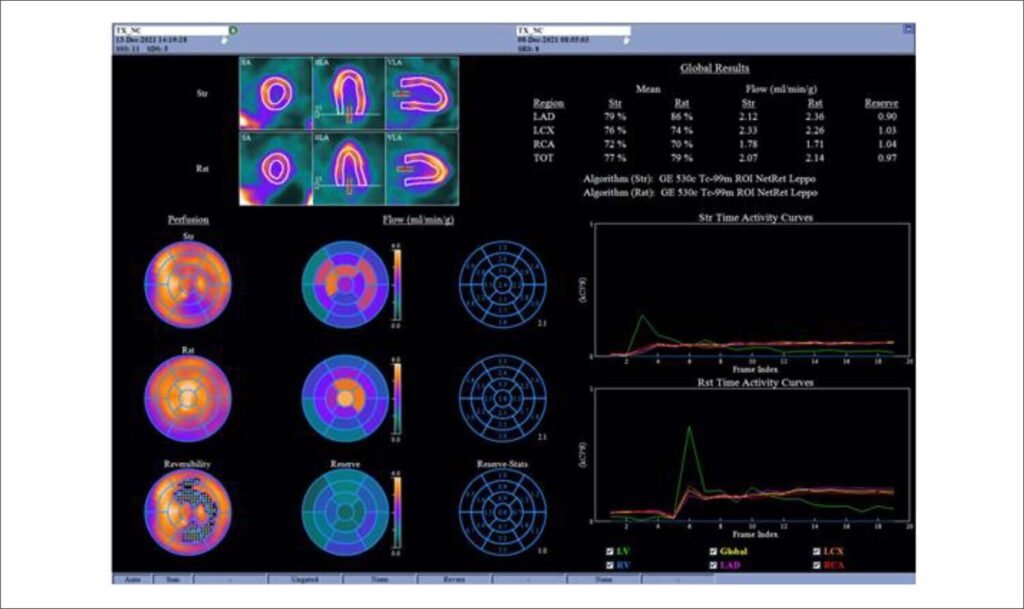
Task: Select the stress short-axis (SA) slice image
Action: 275,93
